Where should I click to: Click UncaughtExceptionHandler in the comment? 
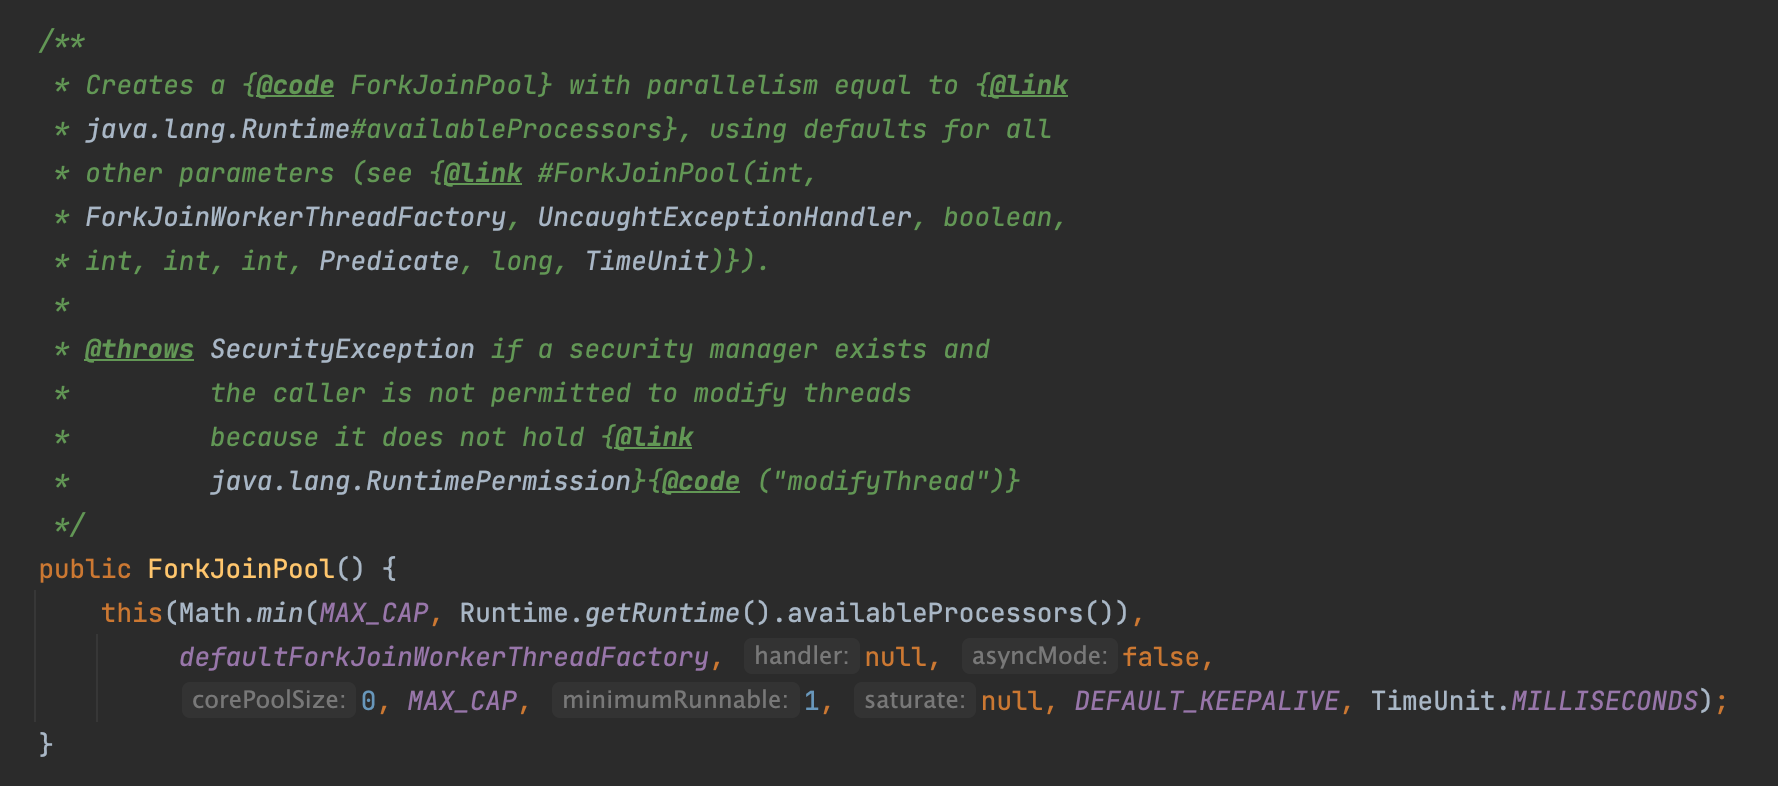[x=725, y=217]
